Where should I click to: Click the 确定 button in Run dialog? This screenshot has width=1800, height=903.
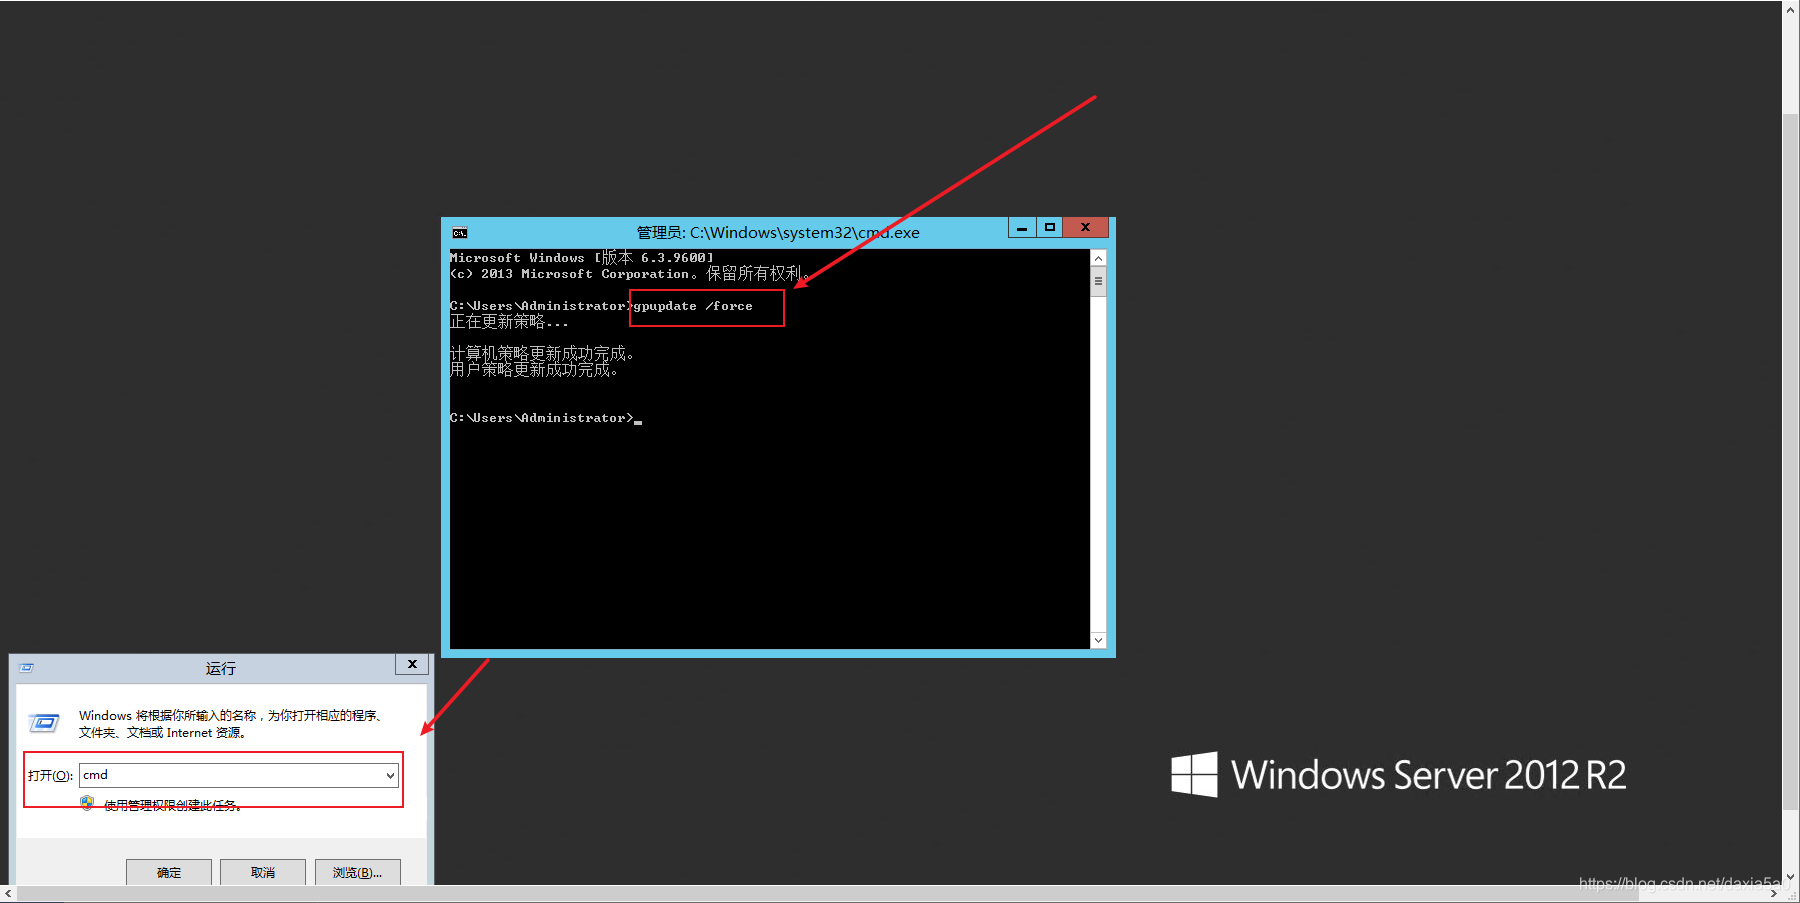[169, 872]
